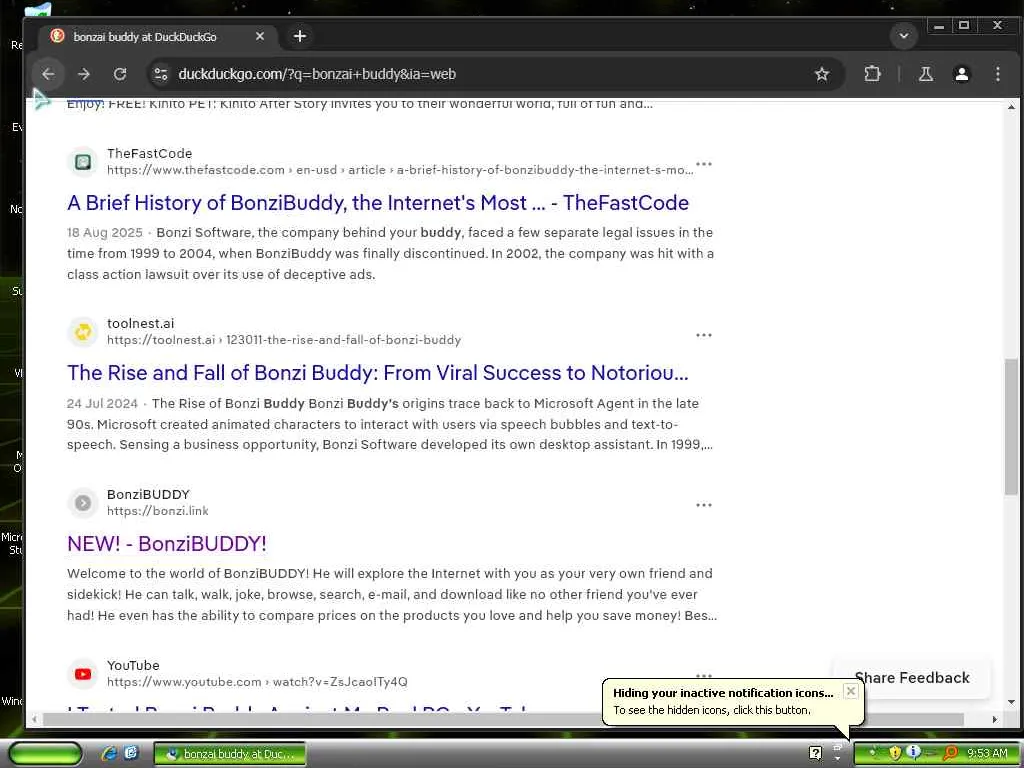Click the YouTube result favicon

[83, 673]
